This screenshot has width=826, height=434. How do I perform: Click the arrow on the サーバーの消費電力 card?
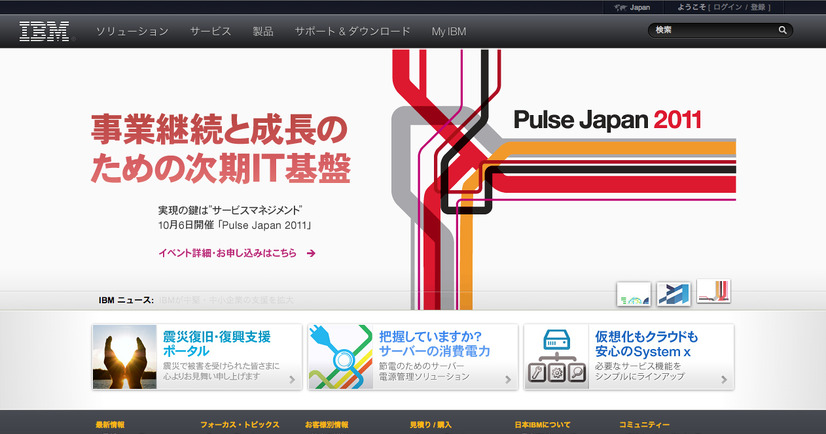point(508,379)
